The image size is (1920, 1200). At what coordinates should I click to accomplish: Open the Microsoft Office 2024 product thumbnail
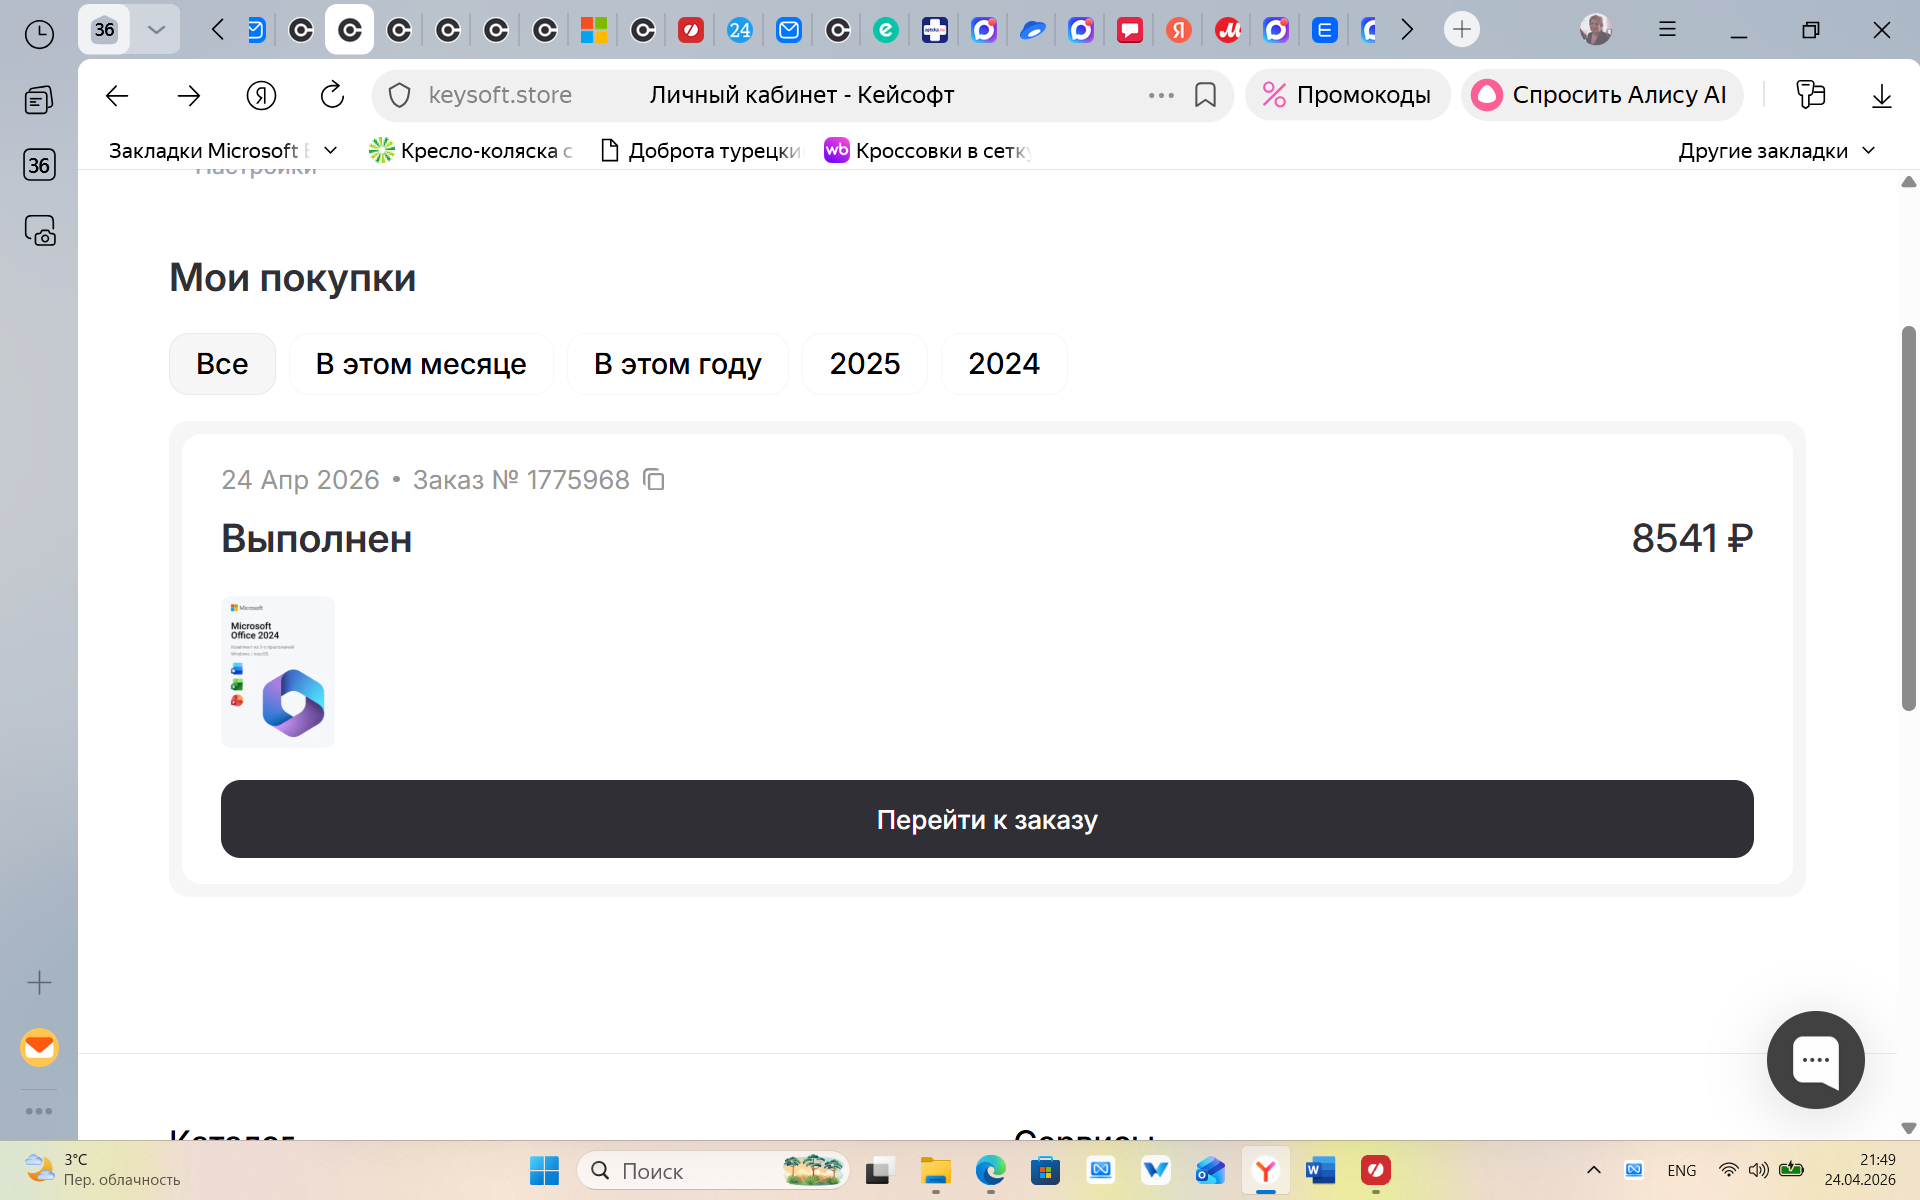(x=278, y=671)
